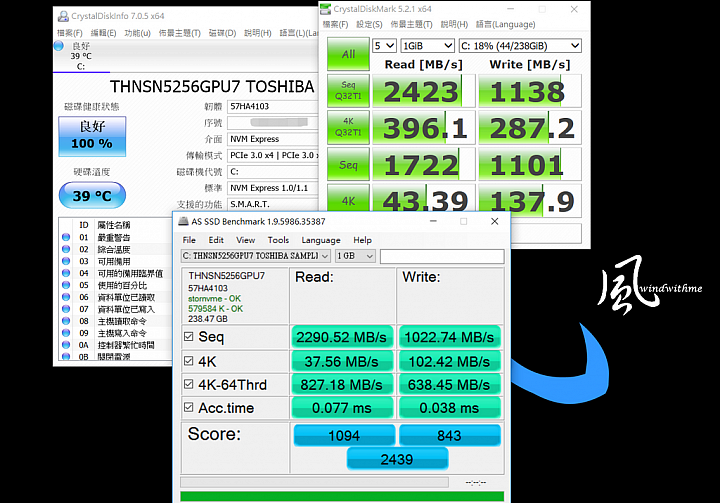Open File menu in AS SSD Benchmark
This screenshot has height=503, width=720.
(x=189, y=240)
